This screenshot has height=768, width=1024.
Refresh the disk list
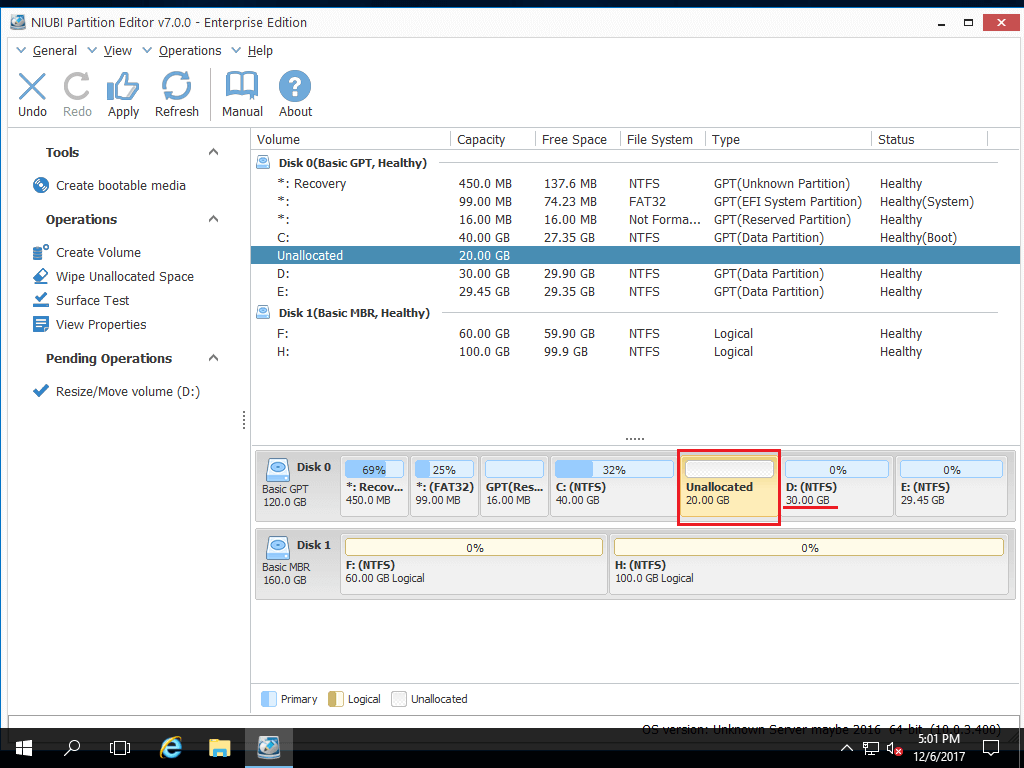pos(176,87)
